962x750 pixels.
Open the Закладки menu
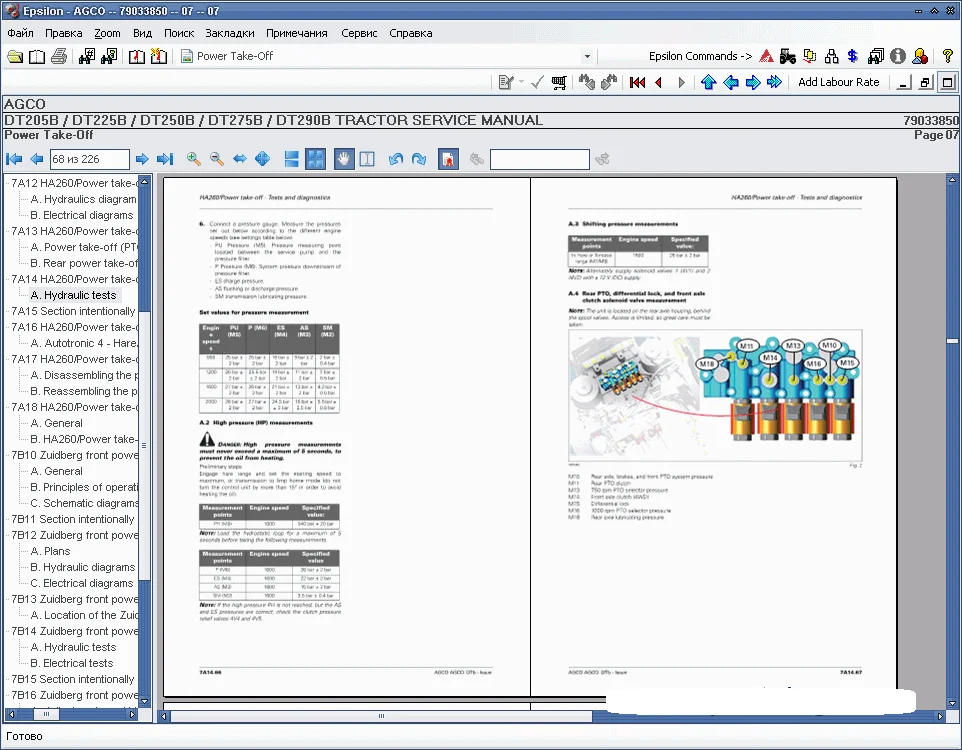point(230,33)
